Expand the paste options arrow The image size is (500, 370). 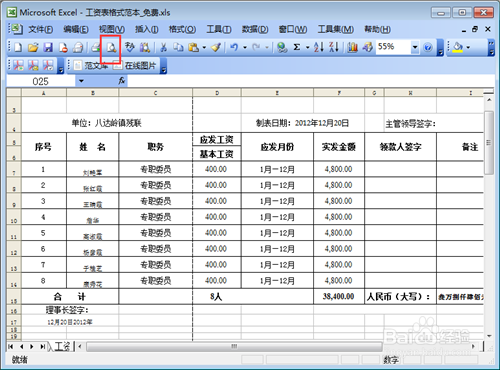[204, 48]
